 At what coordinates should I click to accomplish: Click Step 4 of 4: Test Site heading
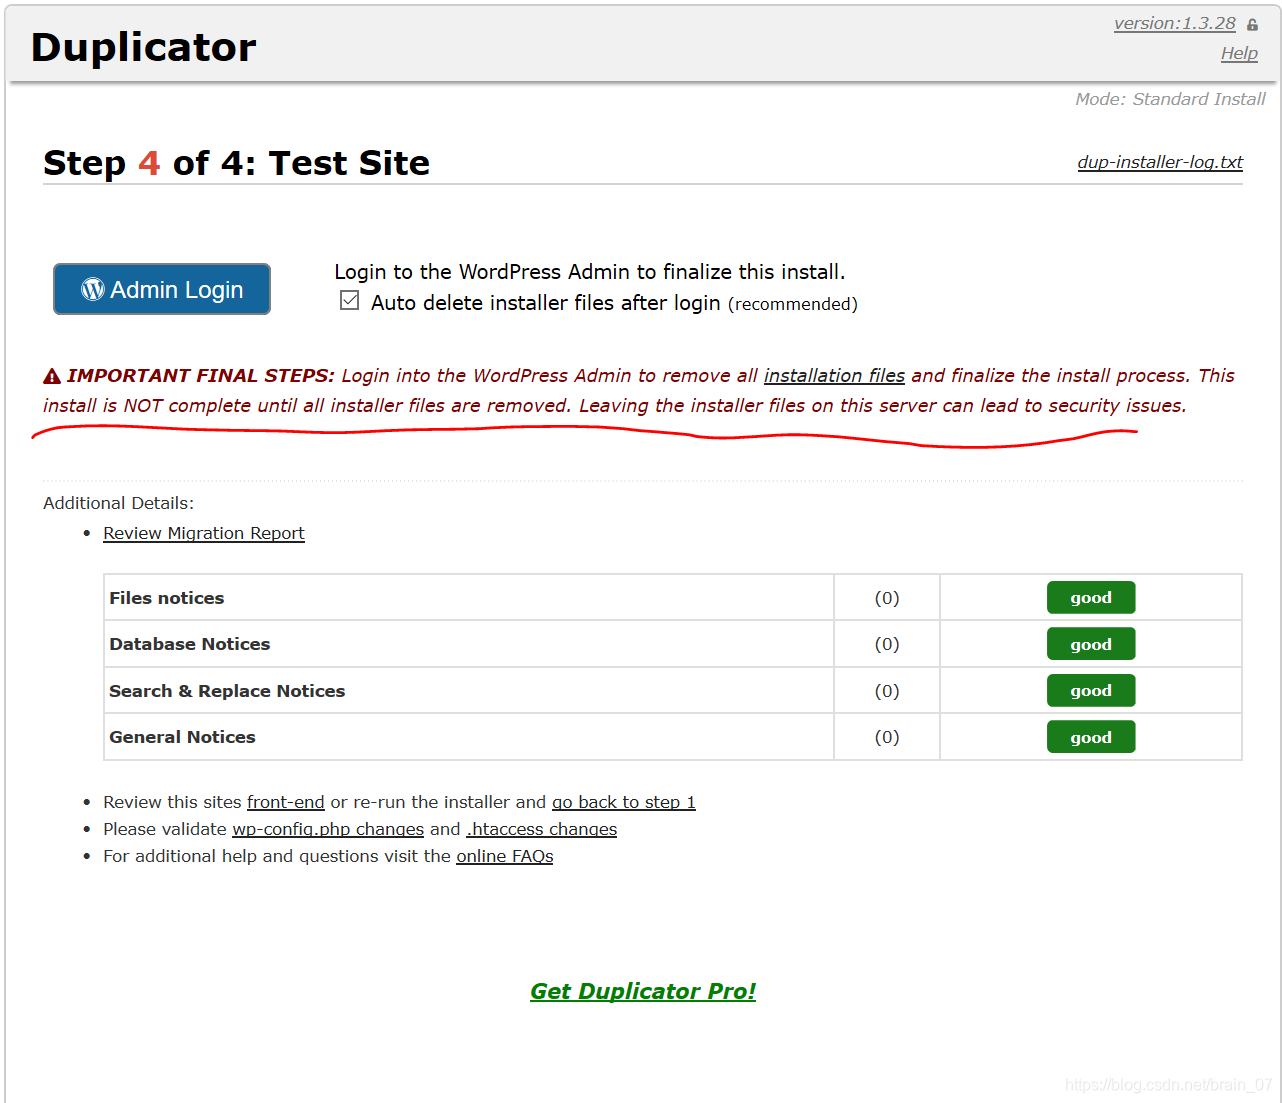click(x=237, y=163)
